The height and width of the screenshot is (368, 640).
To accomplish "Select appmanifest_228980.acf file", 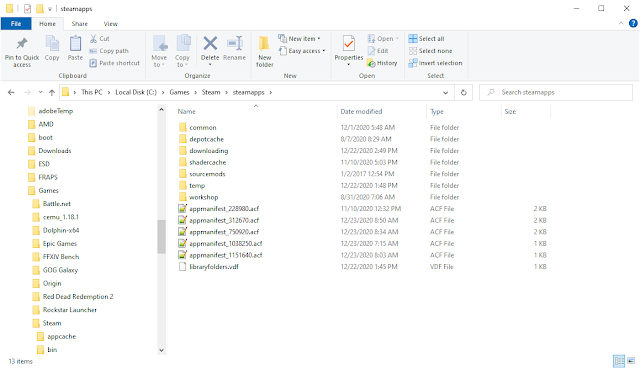I will tap(224, 209).
